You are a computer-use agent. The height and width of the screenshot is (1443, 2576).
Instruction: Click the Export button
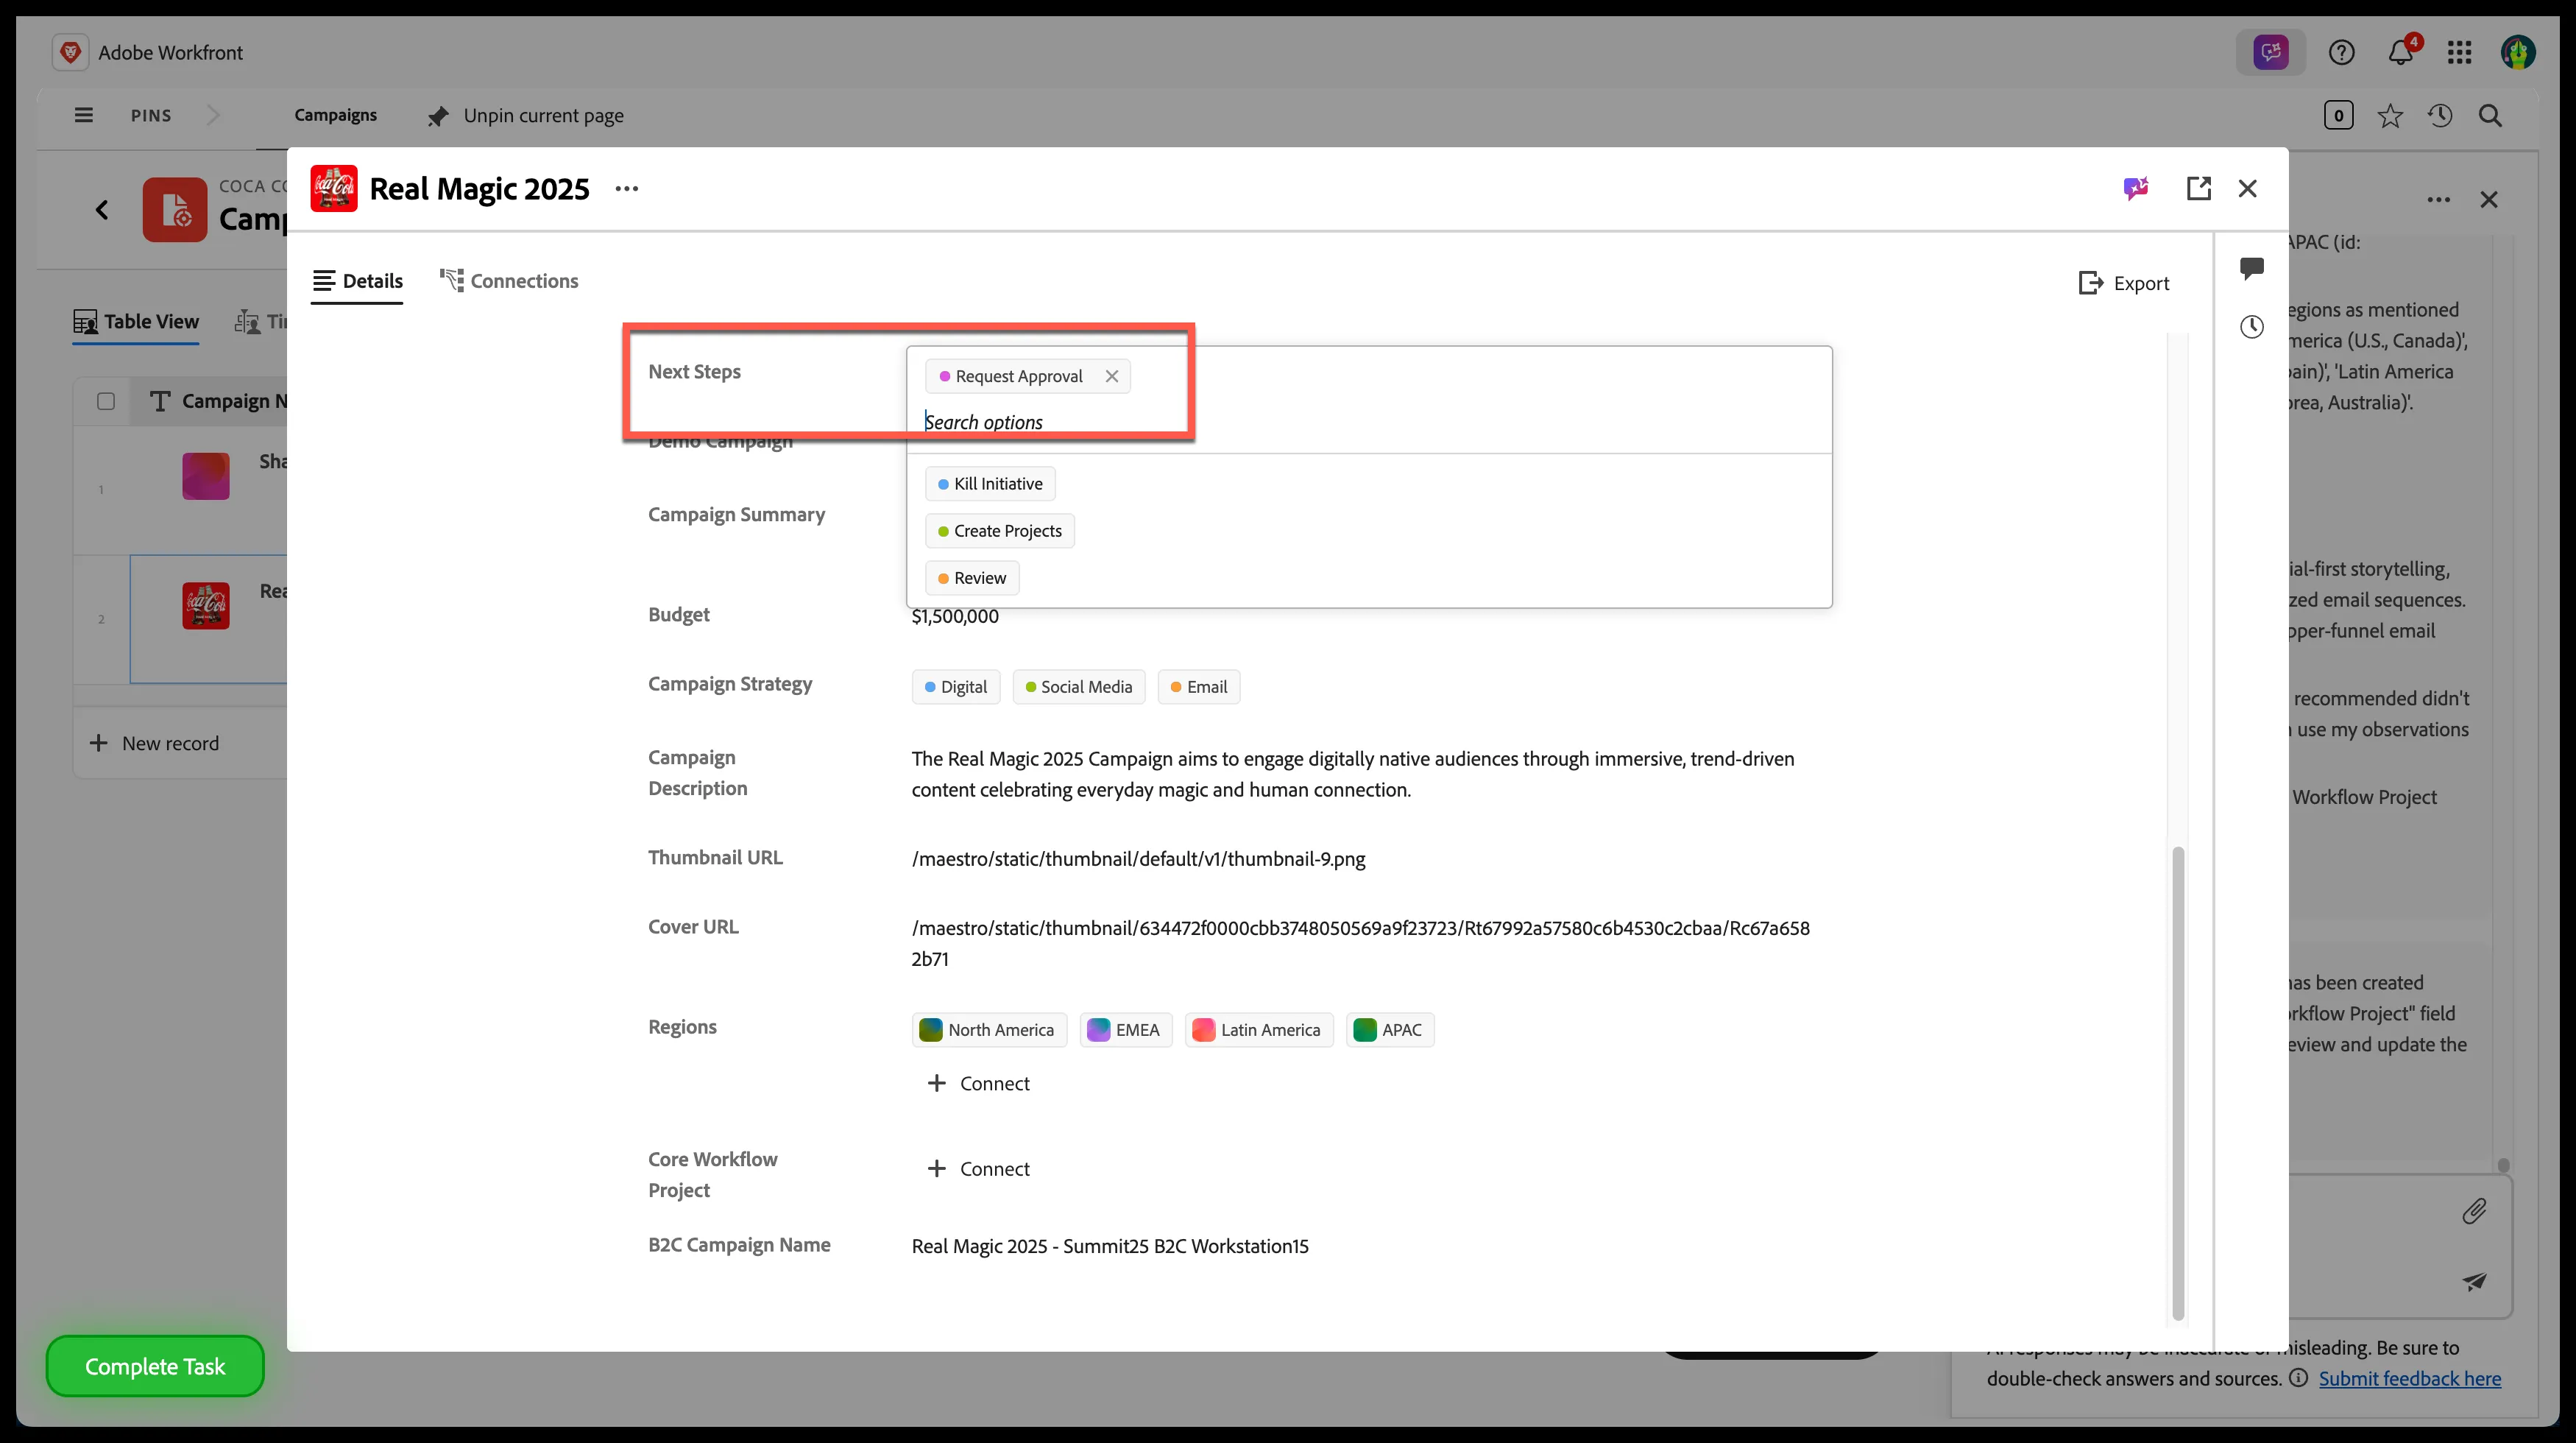point(2124,283)
